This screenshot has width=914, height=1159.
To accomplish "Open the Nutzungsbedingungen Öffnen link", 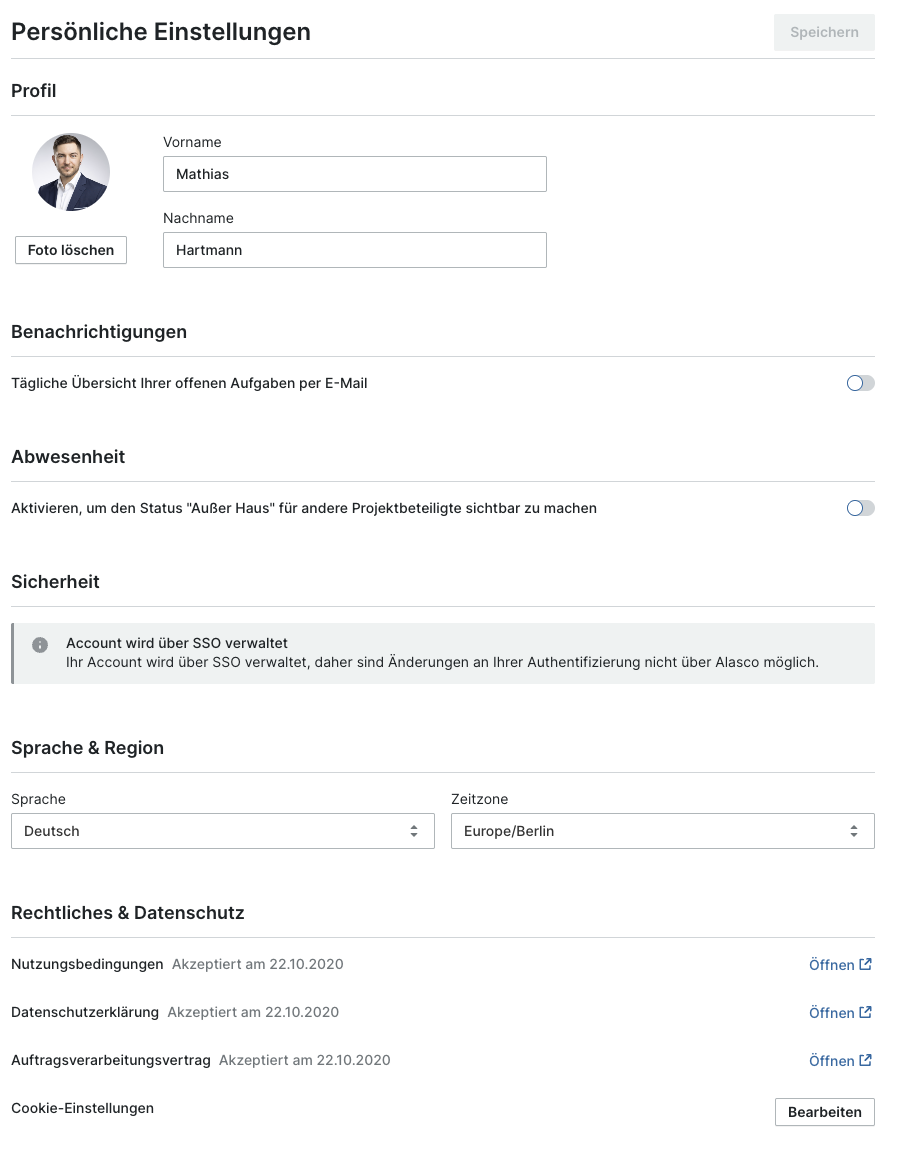I will 840,965.
